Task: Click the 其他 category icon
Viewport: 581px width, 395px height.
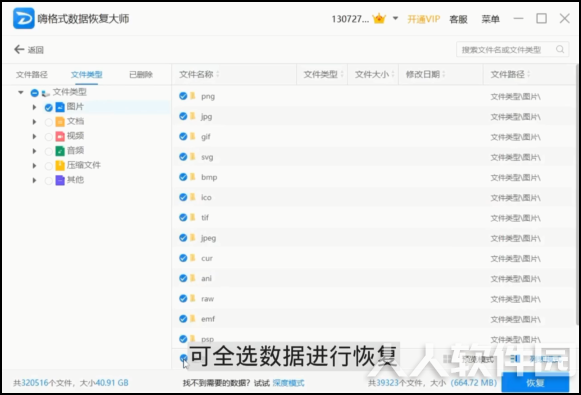Action: pos(60,180)
